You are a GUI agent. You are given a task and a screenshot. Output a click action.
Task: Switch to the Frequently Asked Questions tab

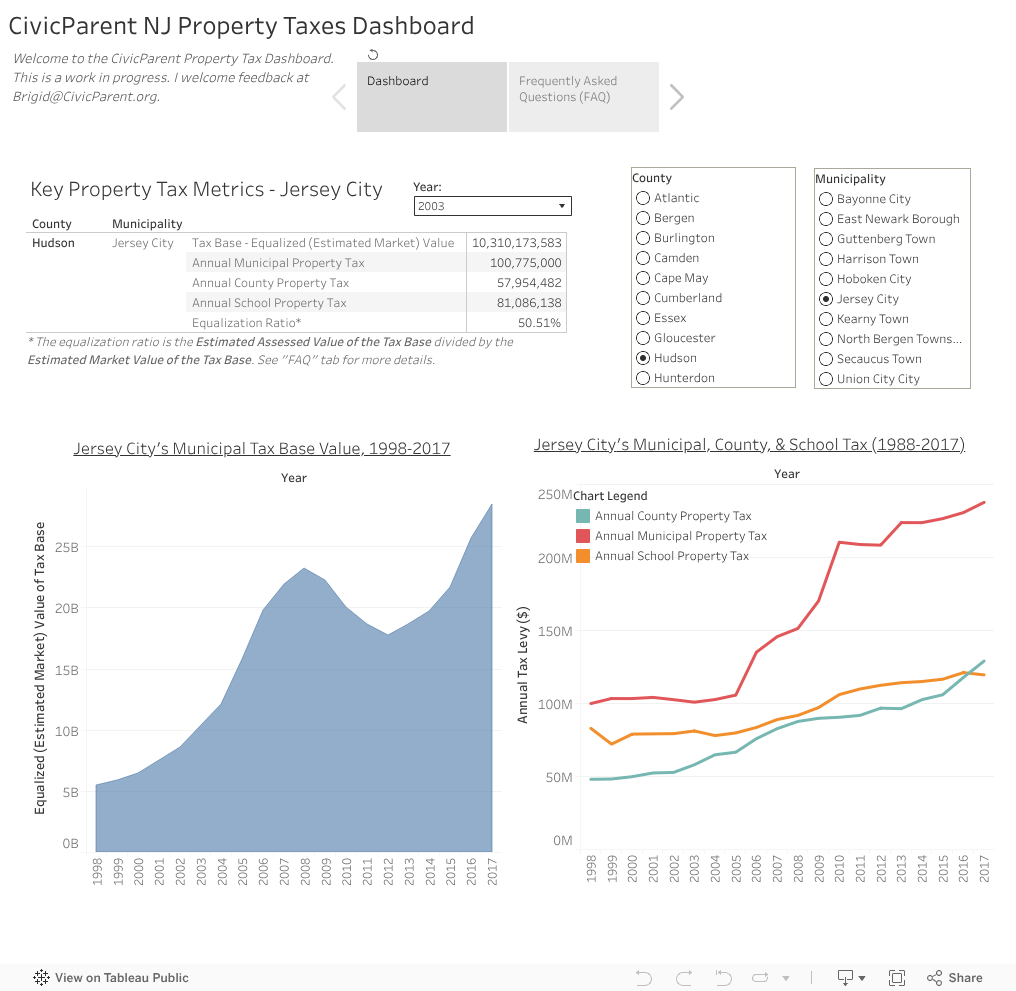tap(583, 96)
